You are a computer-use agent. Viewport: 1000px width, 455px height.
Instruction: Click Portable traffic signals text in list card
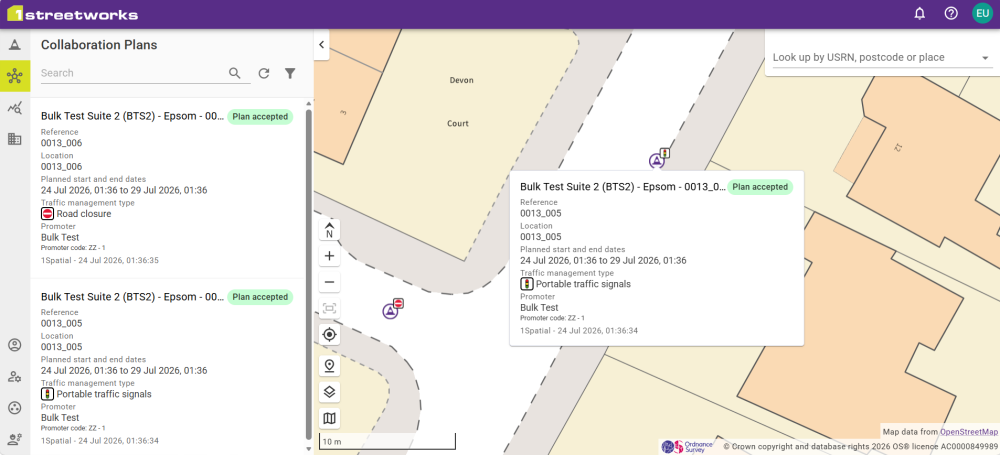pyautogui.click(x=104, y=394)
